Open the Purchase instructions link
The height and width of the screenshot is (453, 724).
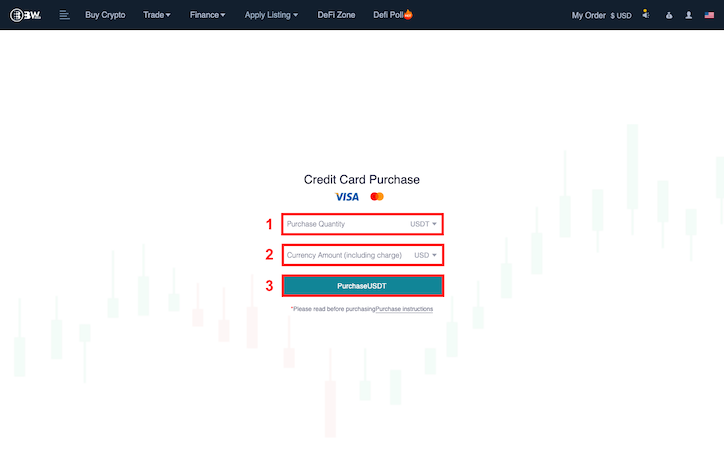pos(404,309)
